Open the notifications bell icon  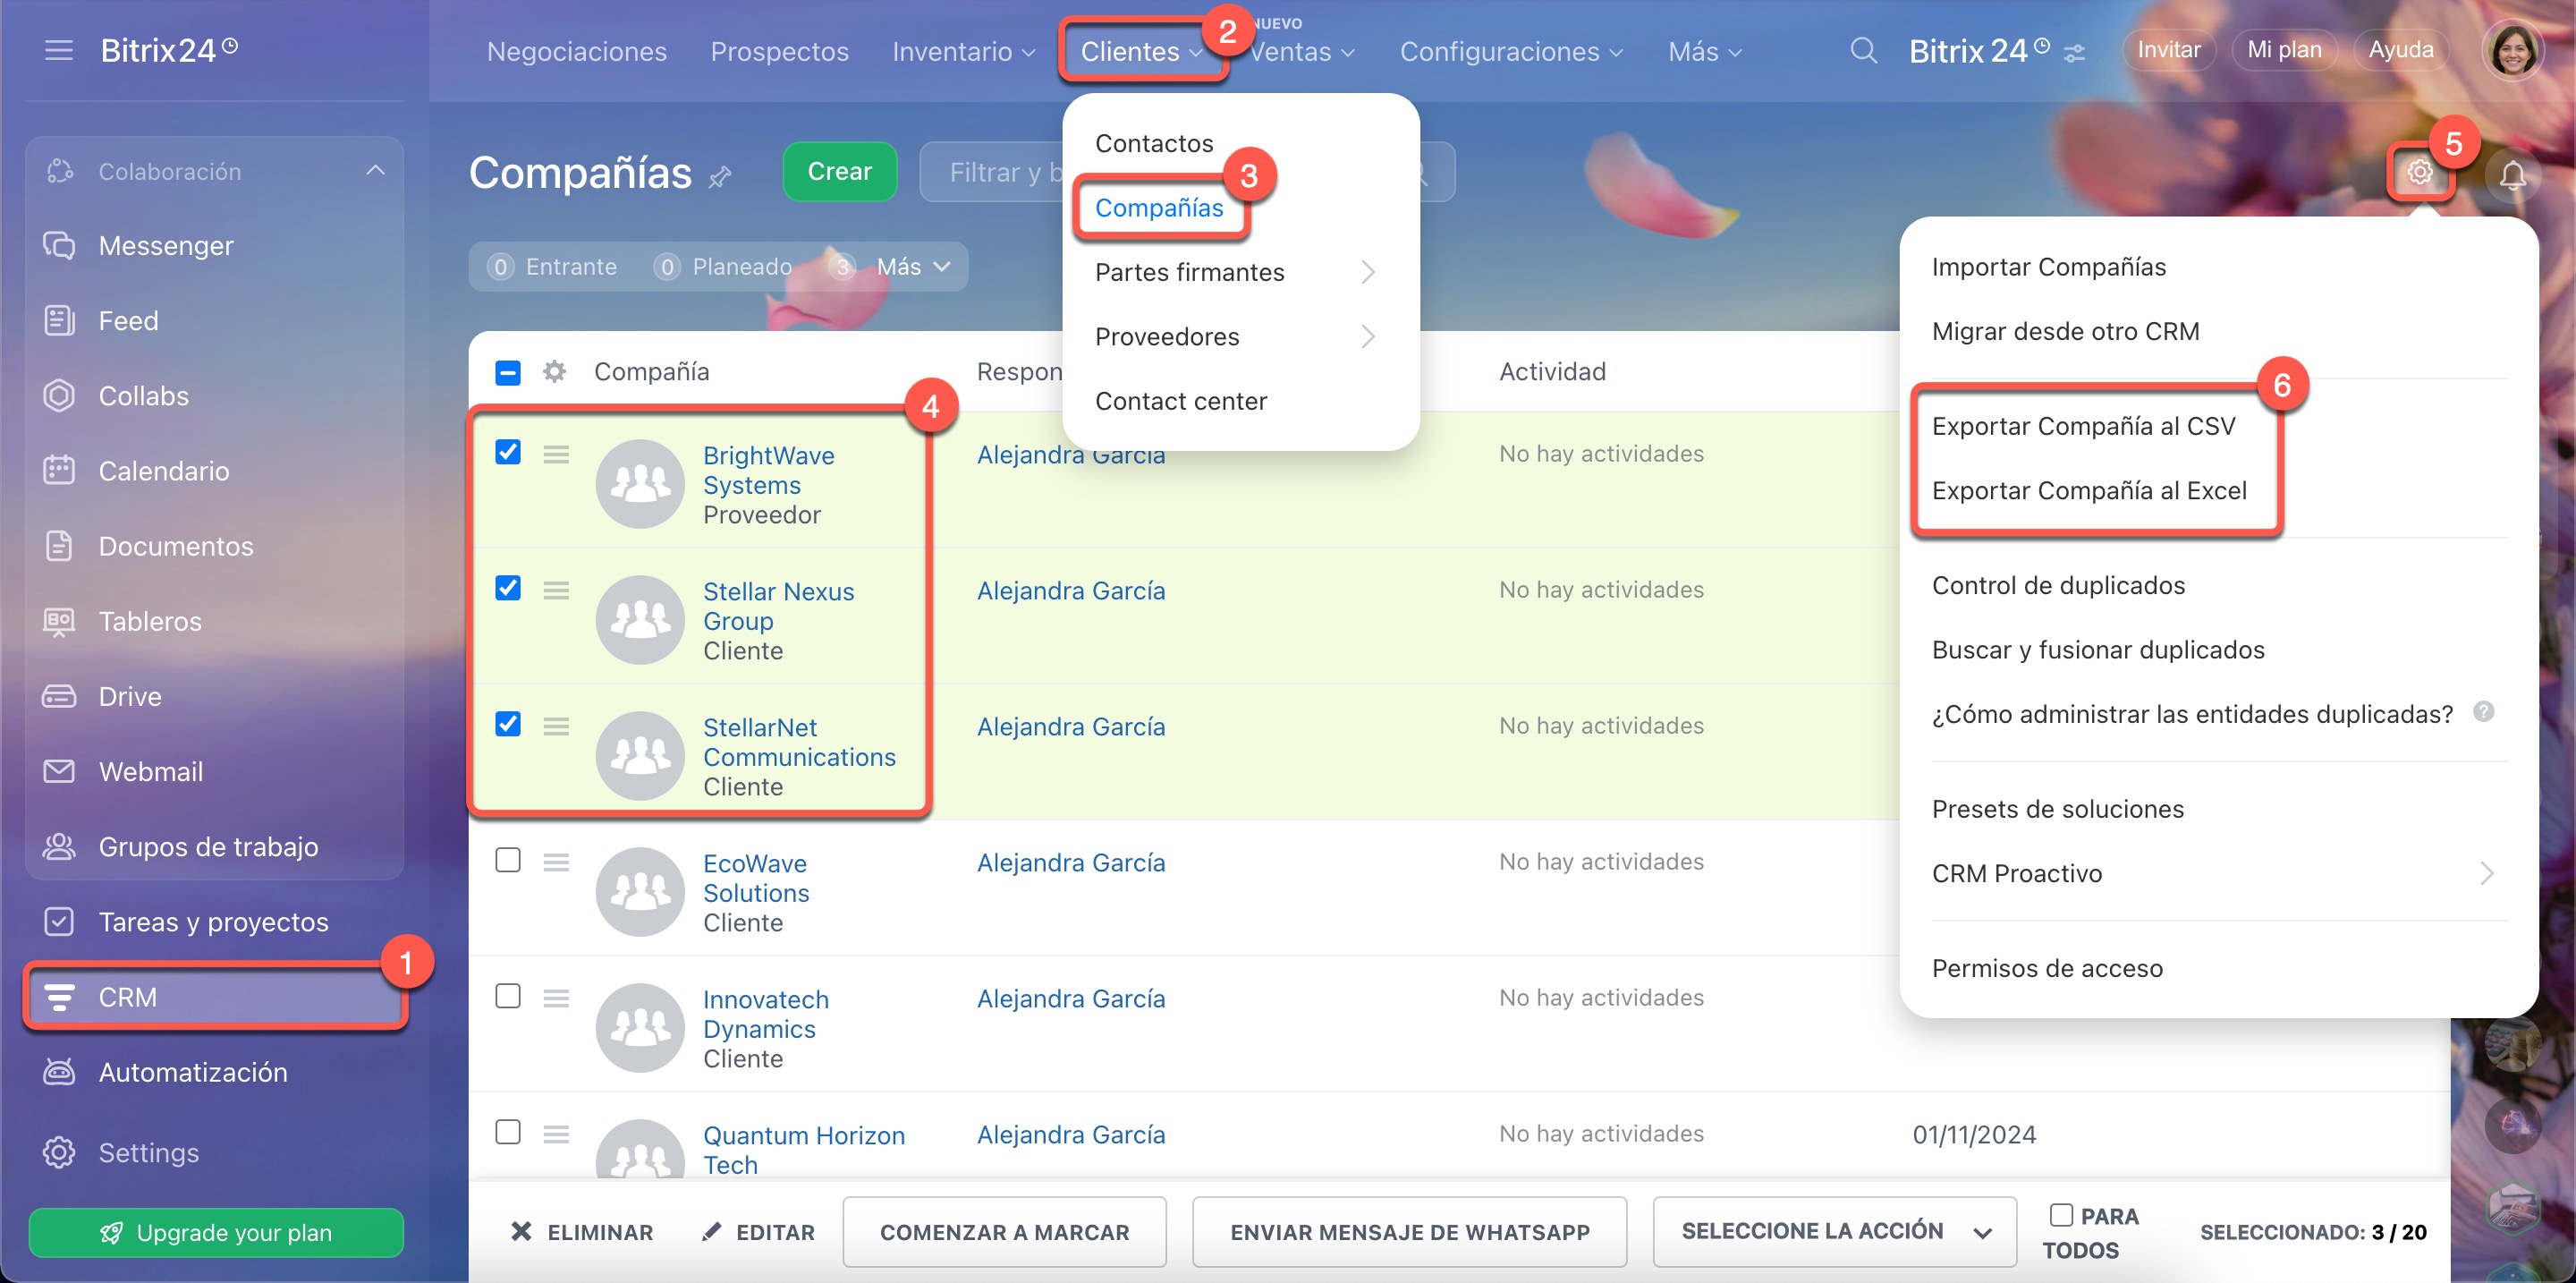tap(2512, 175)
